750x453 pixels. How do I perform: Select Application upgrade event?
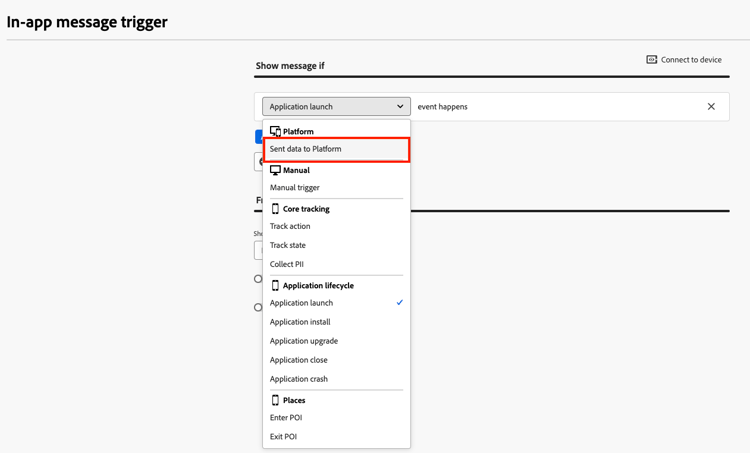[336, 341]
